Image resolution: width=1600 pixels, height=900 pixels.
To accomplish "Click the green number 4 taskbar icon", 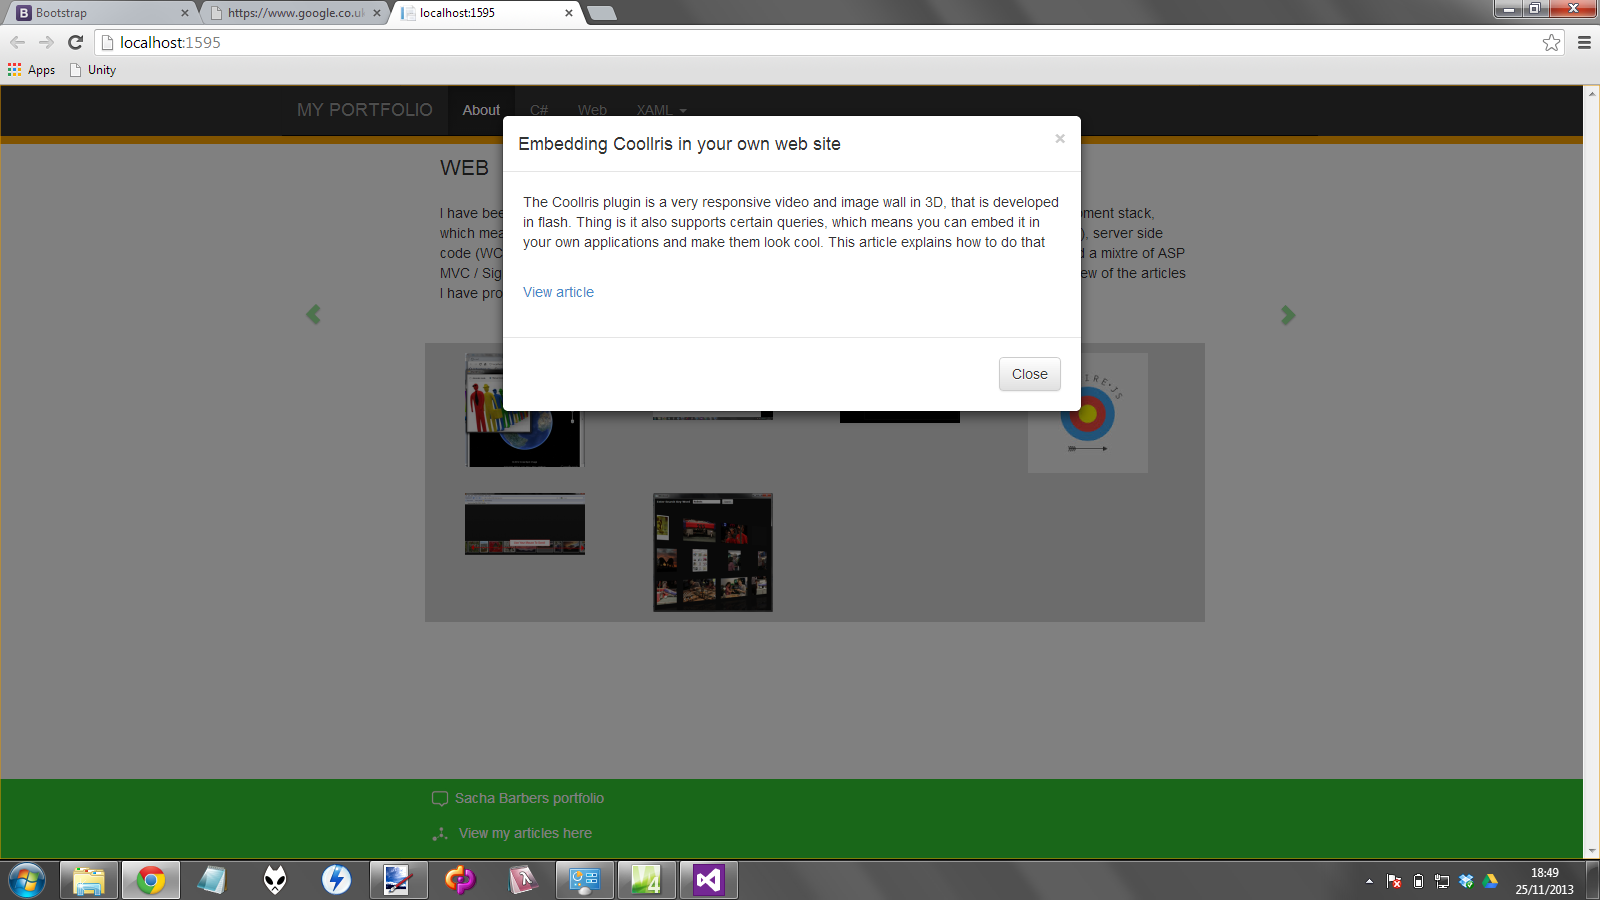I will tap(646, 880).
